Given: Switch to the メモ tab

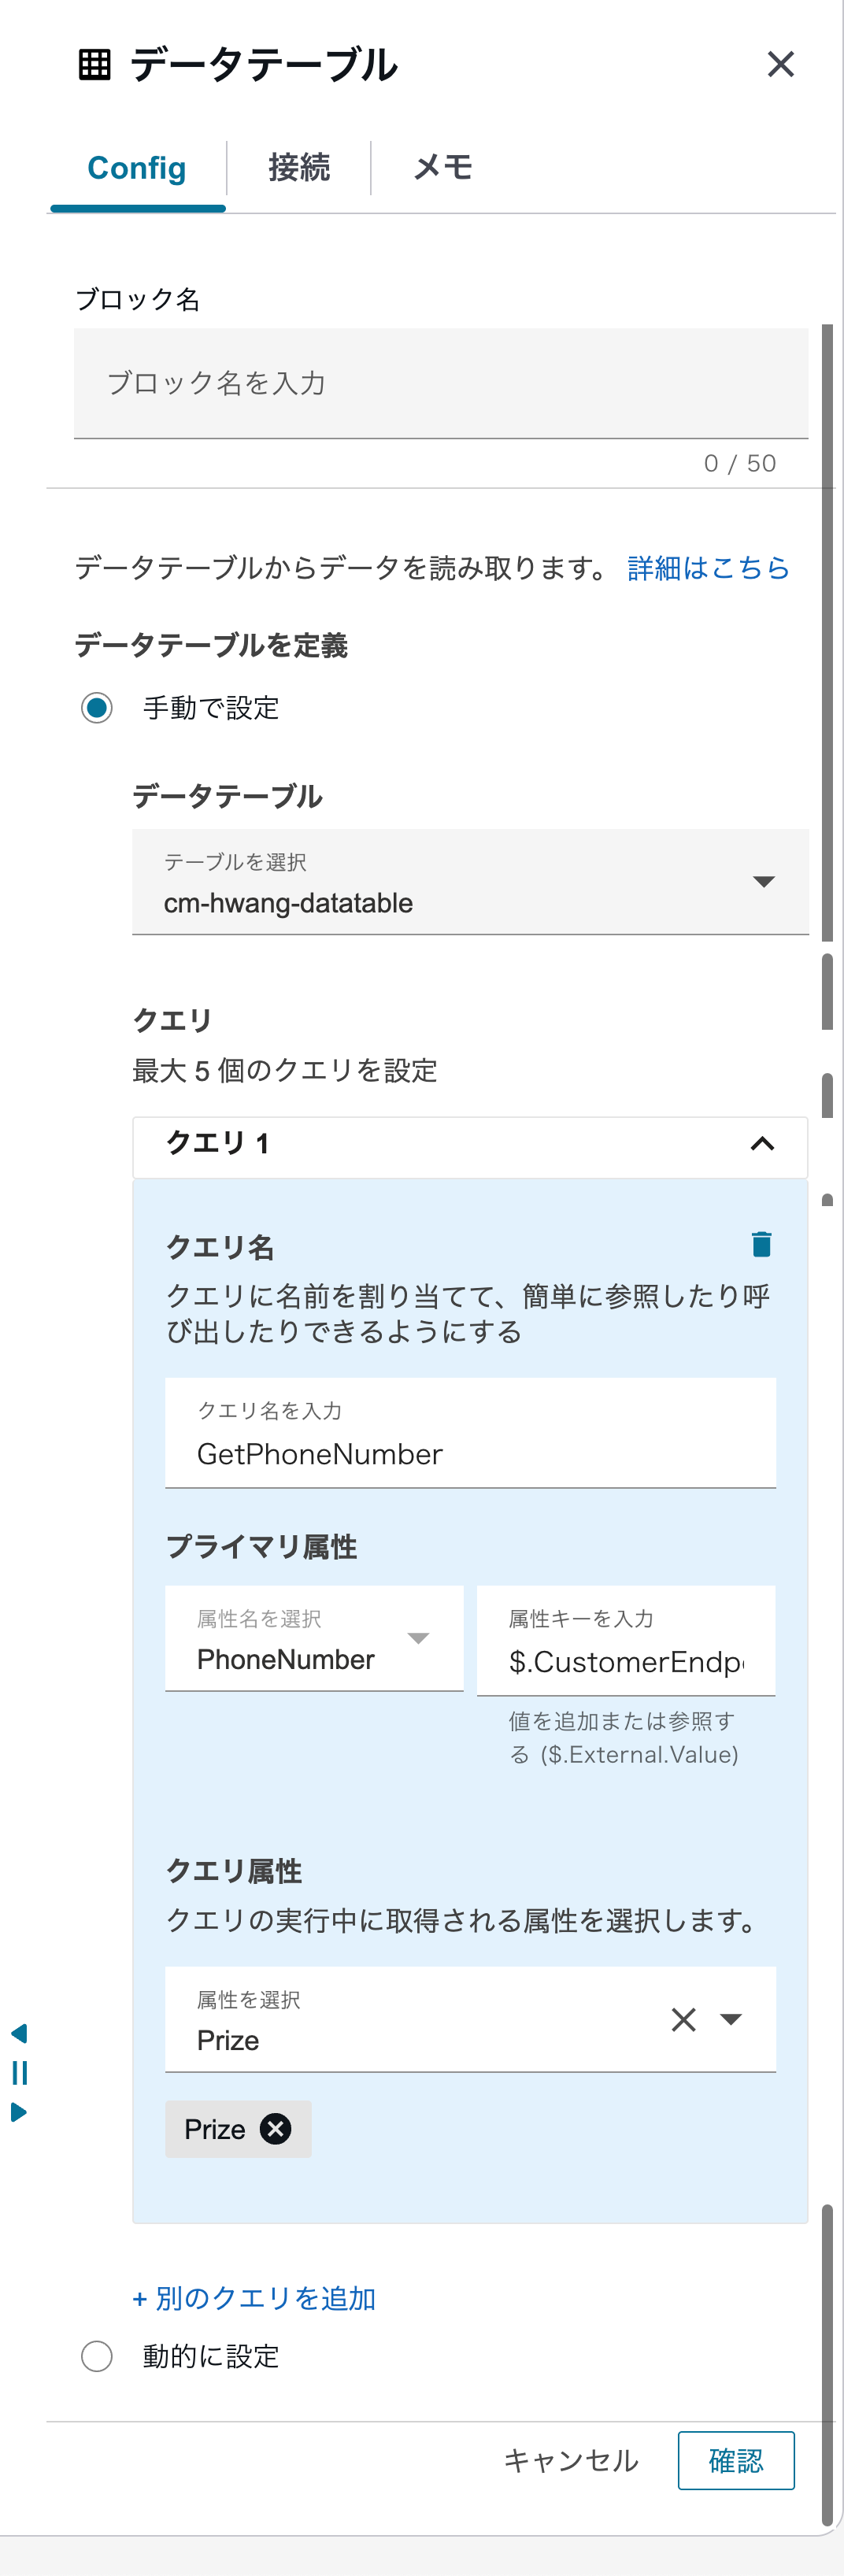Looking at the screenshot, I should pos(441,167).
